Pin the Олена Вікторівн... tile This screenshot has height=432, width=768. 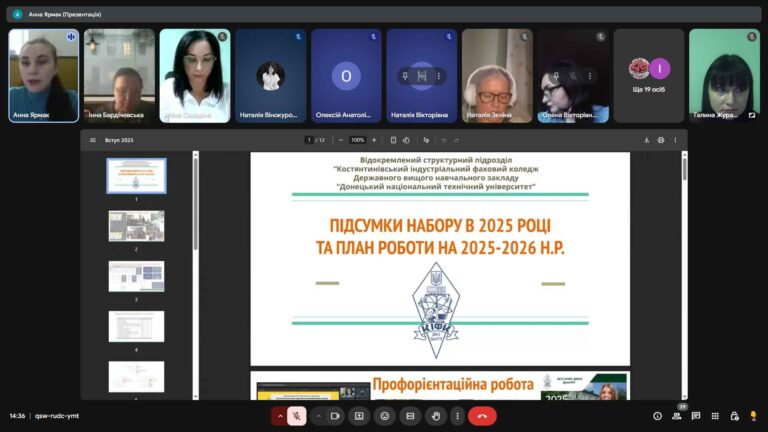click(556, 76)
